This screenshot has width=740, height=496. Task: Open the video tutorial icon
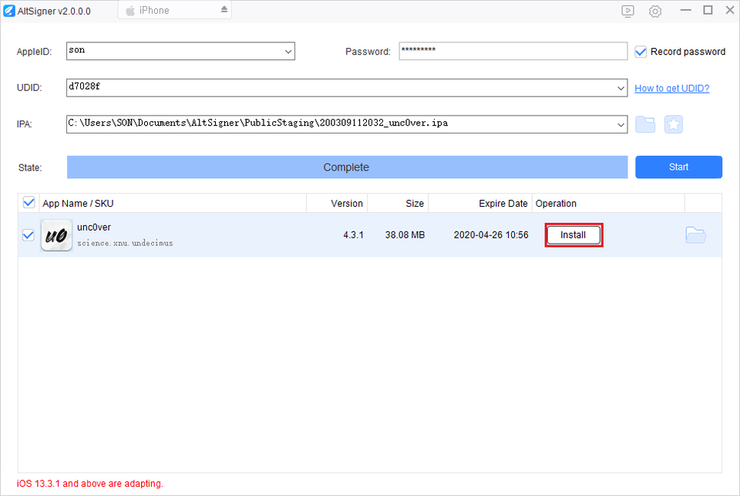tap(628, 11)
